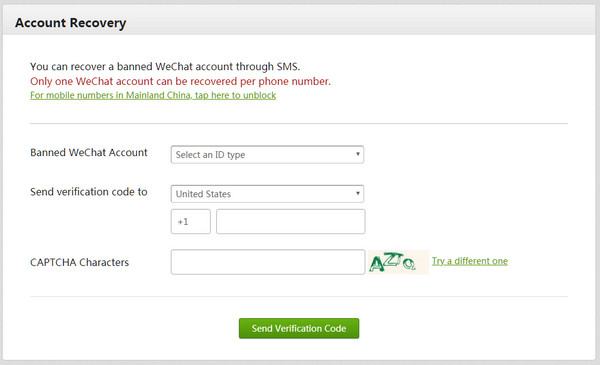The height and width of the screenshot is (365, 600).
Task: Click the Send verification code to label
Action: click(89, 192)
